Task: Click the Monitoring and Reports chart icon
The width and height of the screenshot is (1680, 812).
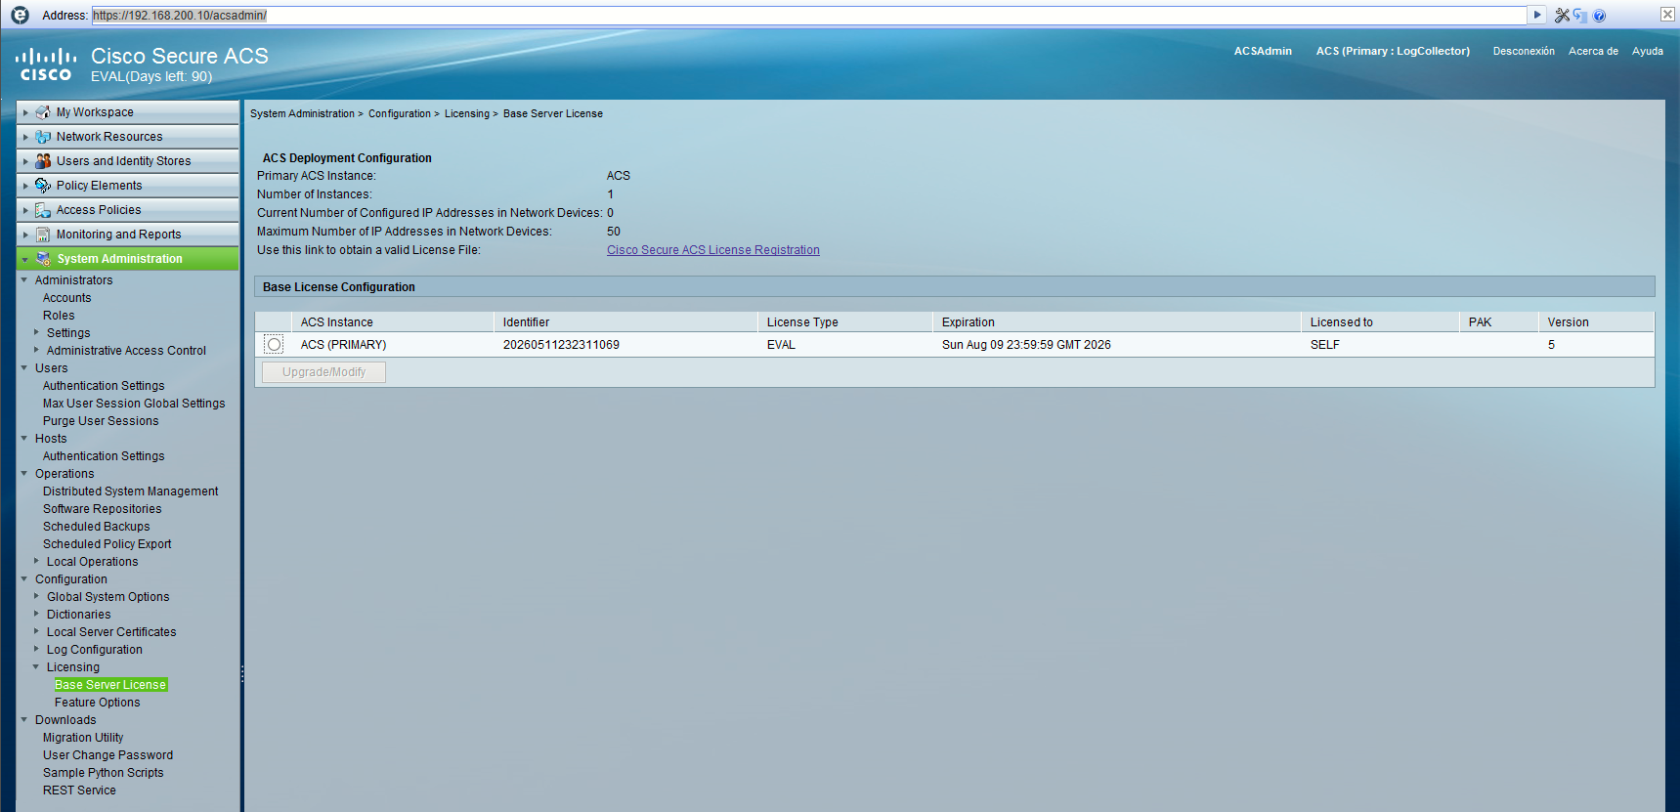Action: click(43, 234)
